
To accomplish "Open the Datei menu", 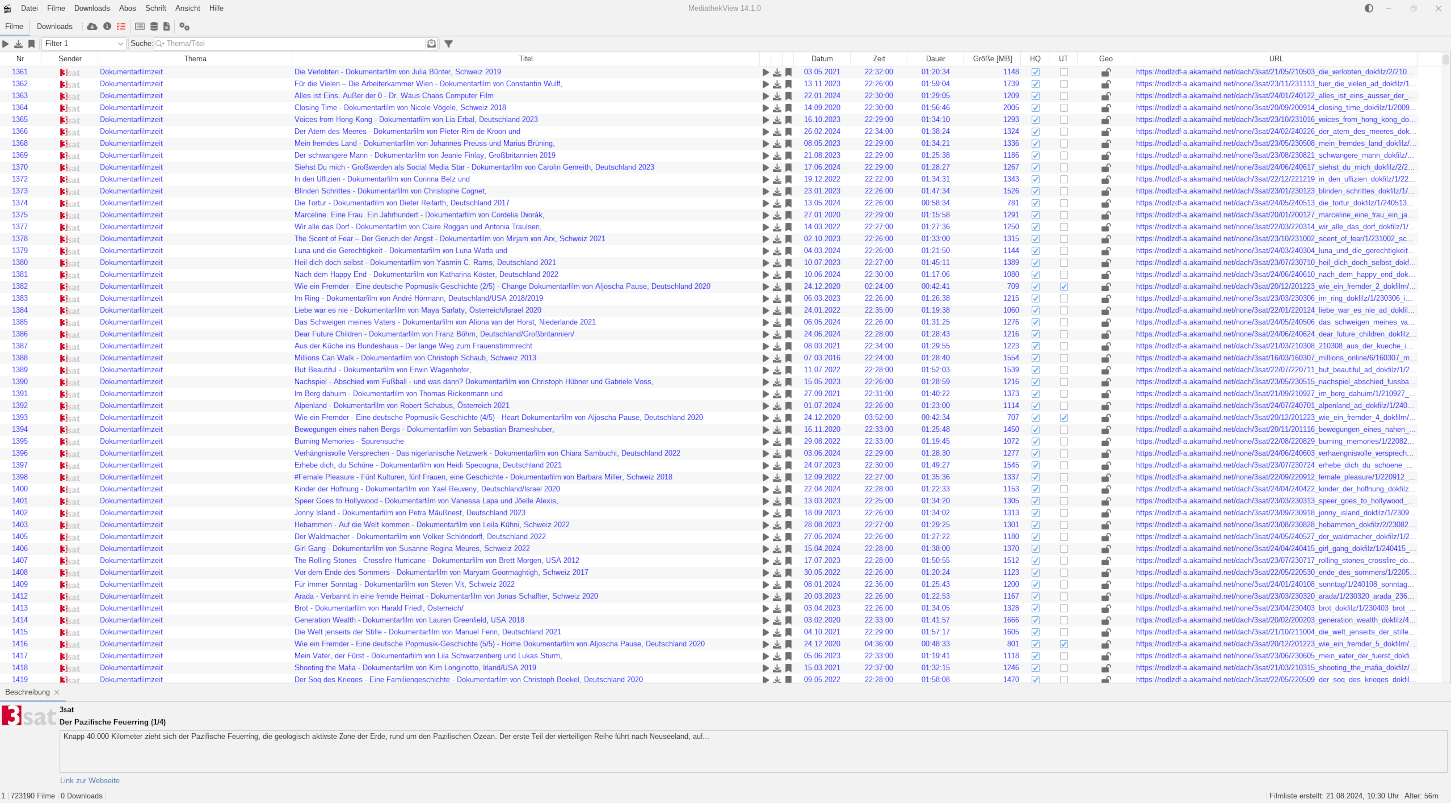I will click(29, 8).
